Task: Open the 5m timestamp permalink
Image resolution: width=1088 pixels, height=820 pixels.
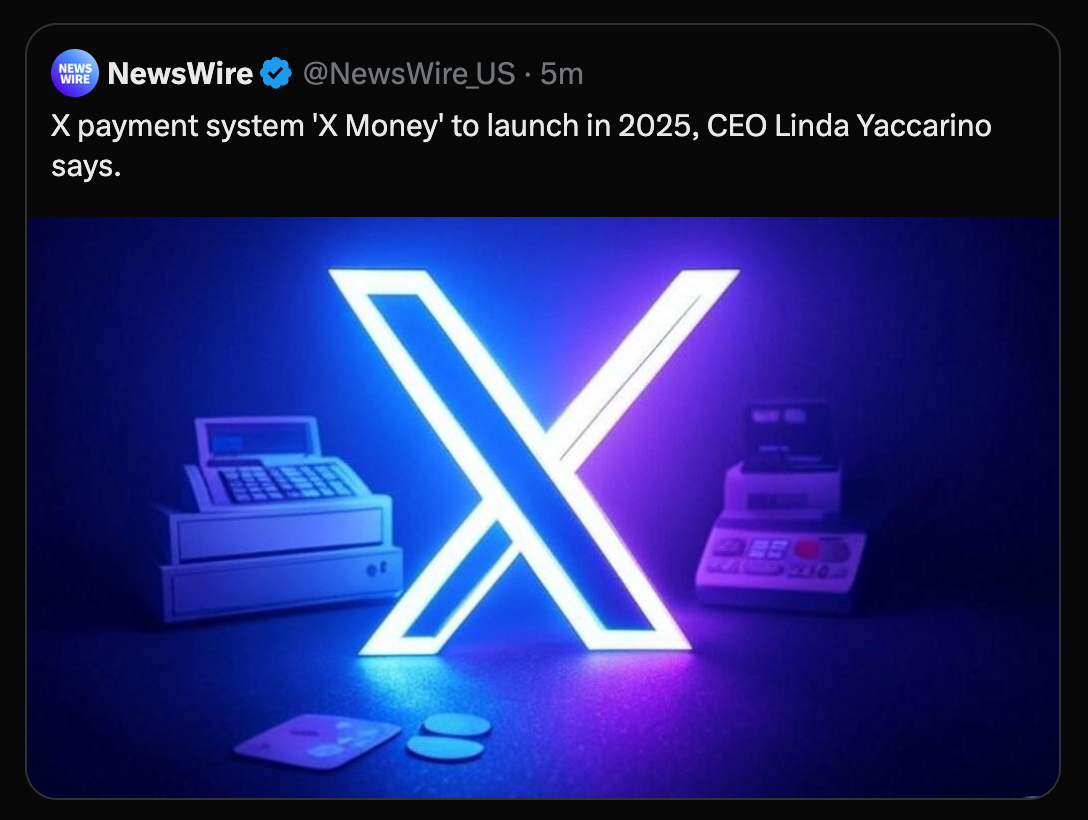Action: 561,74
